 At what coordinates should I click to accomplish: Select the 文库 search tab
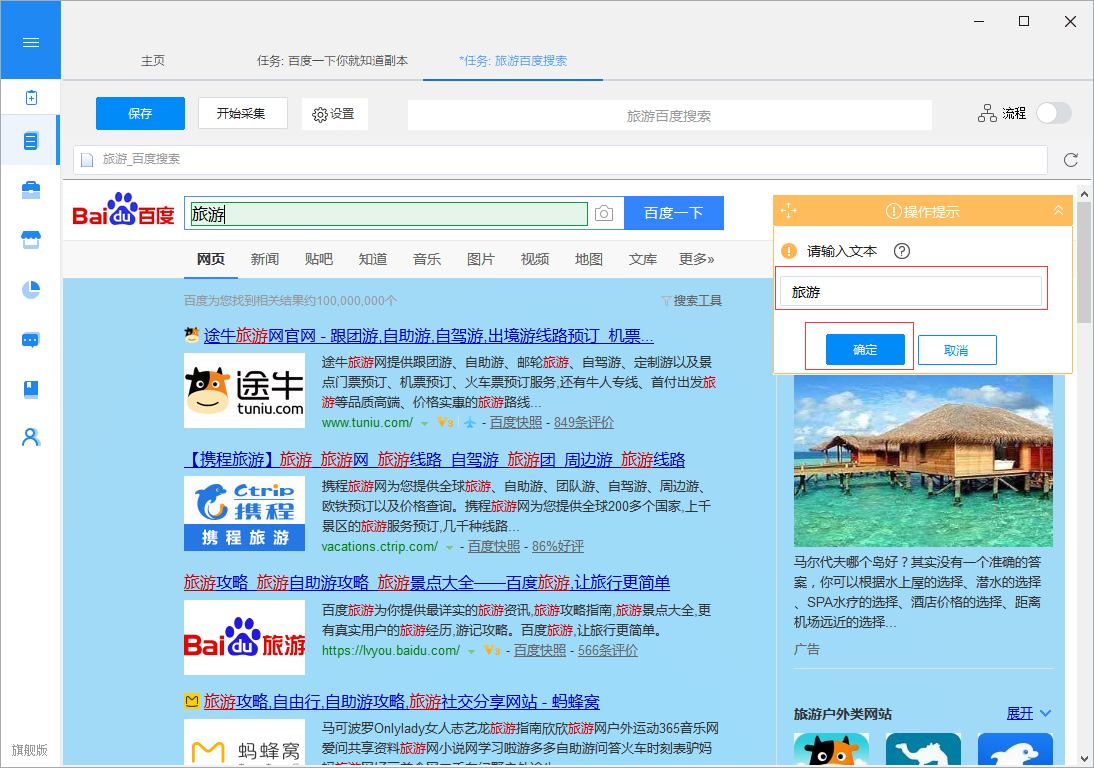[643, 259]
